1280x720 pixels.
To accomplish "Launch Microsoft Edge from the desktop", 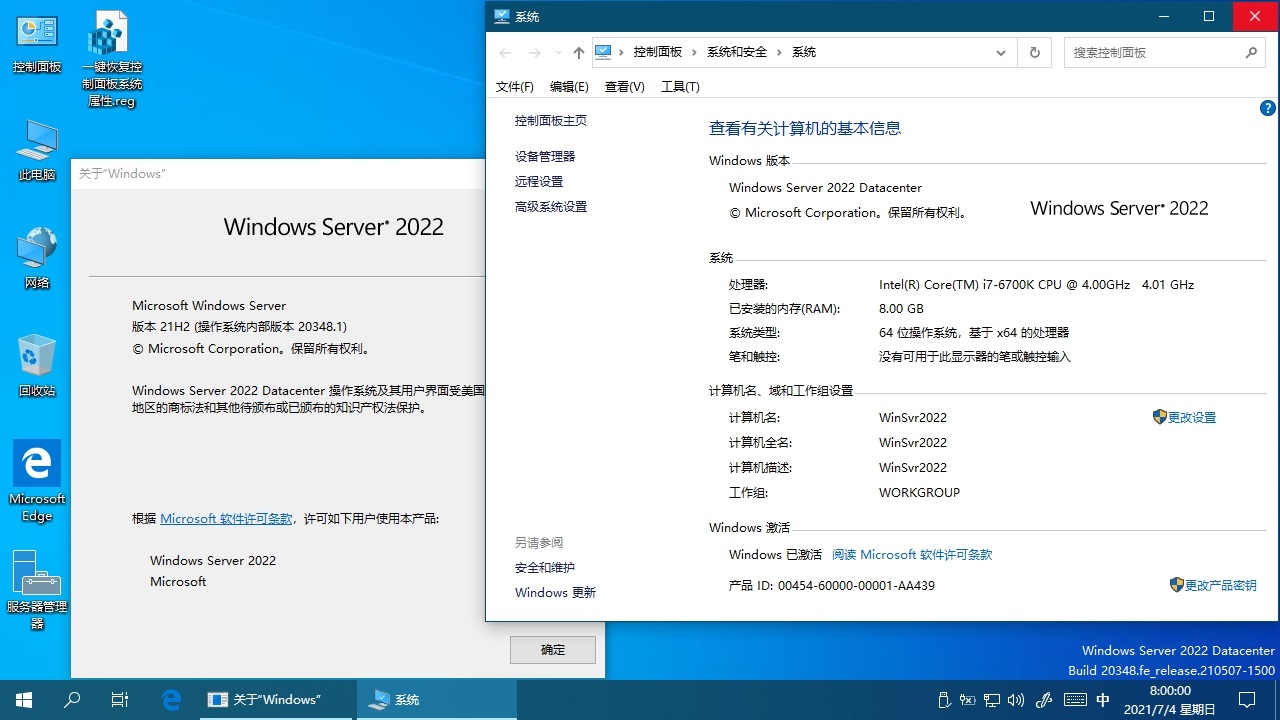I will 37,470.
